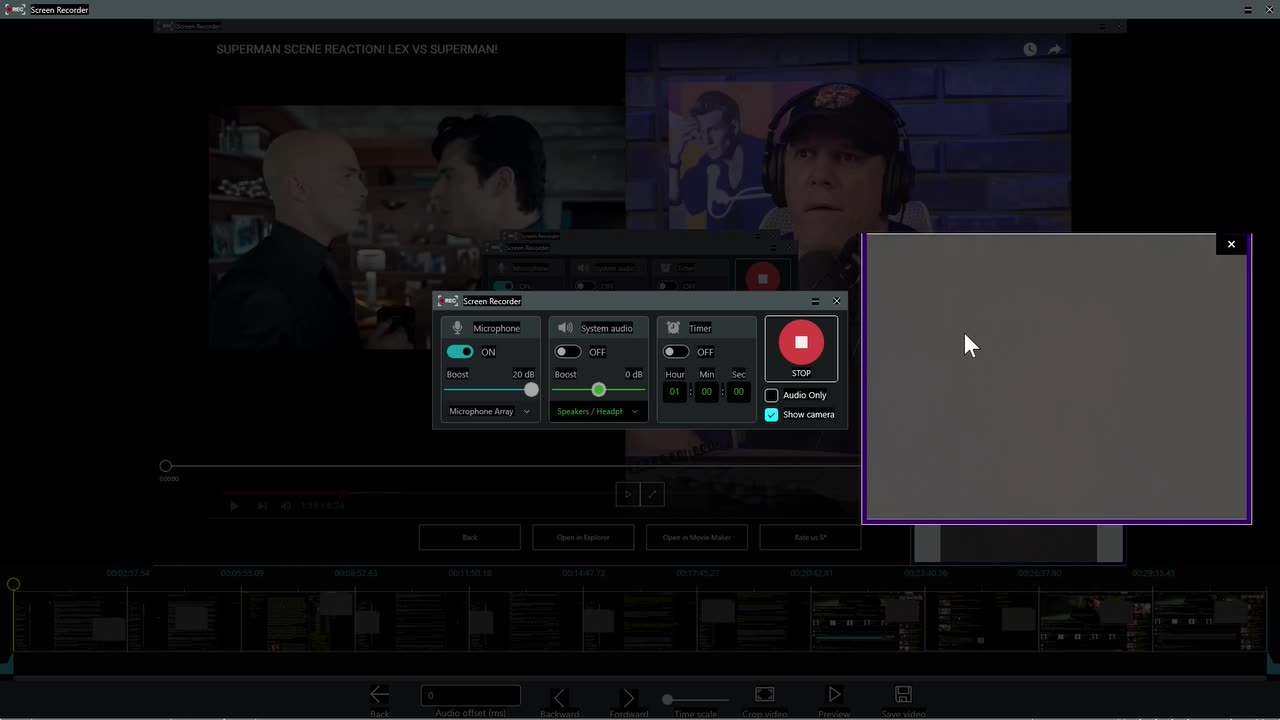Image resolution: width=1280 pixels, height=720 pixels.
Task: Enable the System audio toggle
Action: point(568,352)
